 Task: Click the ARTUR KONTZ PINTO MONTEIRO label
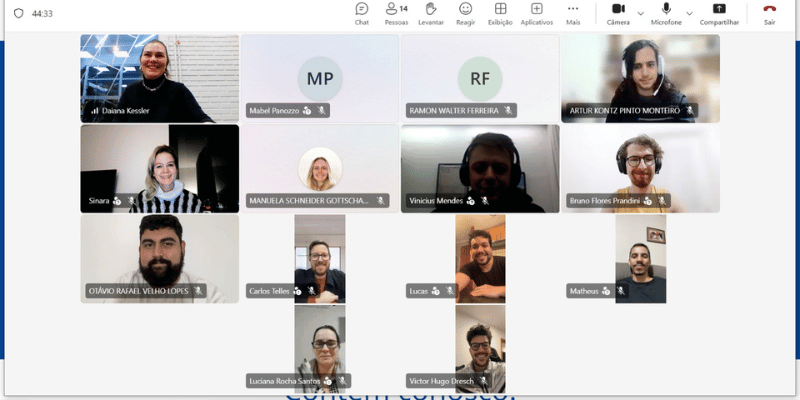(624, 111)
